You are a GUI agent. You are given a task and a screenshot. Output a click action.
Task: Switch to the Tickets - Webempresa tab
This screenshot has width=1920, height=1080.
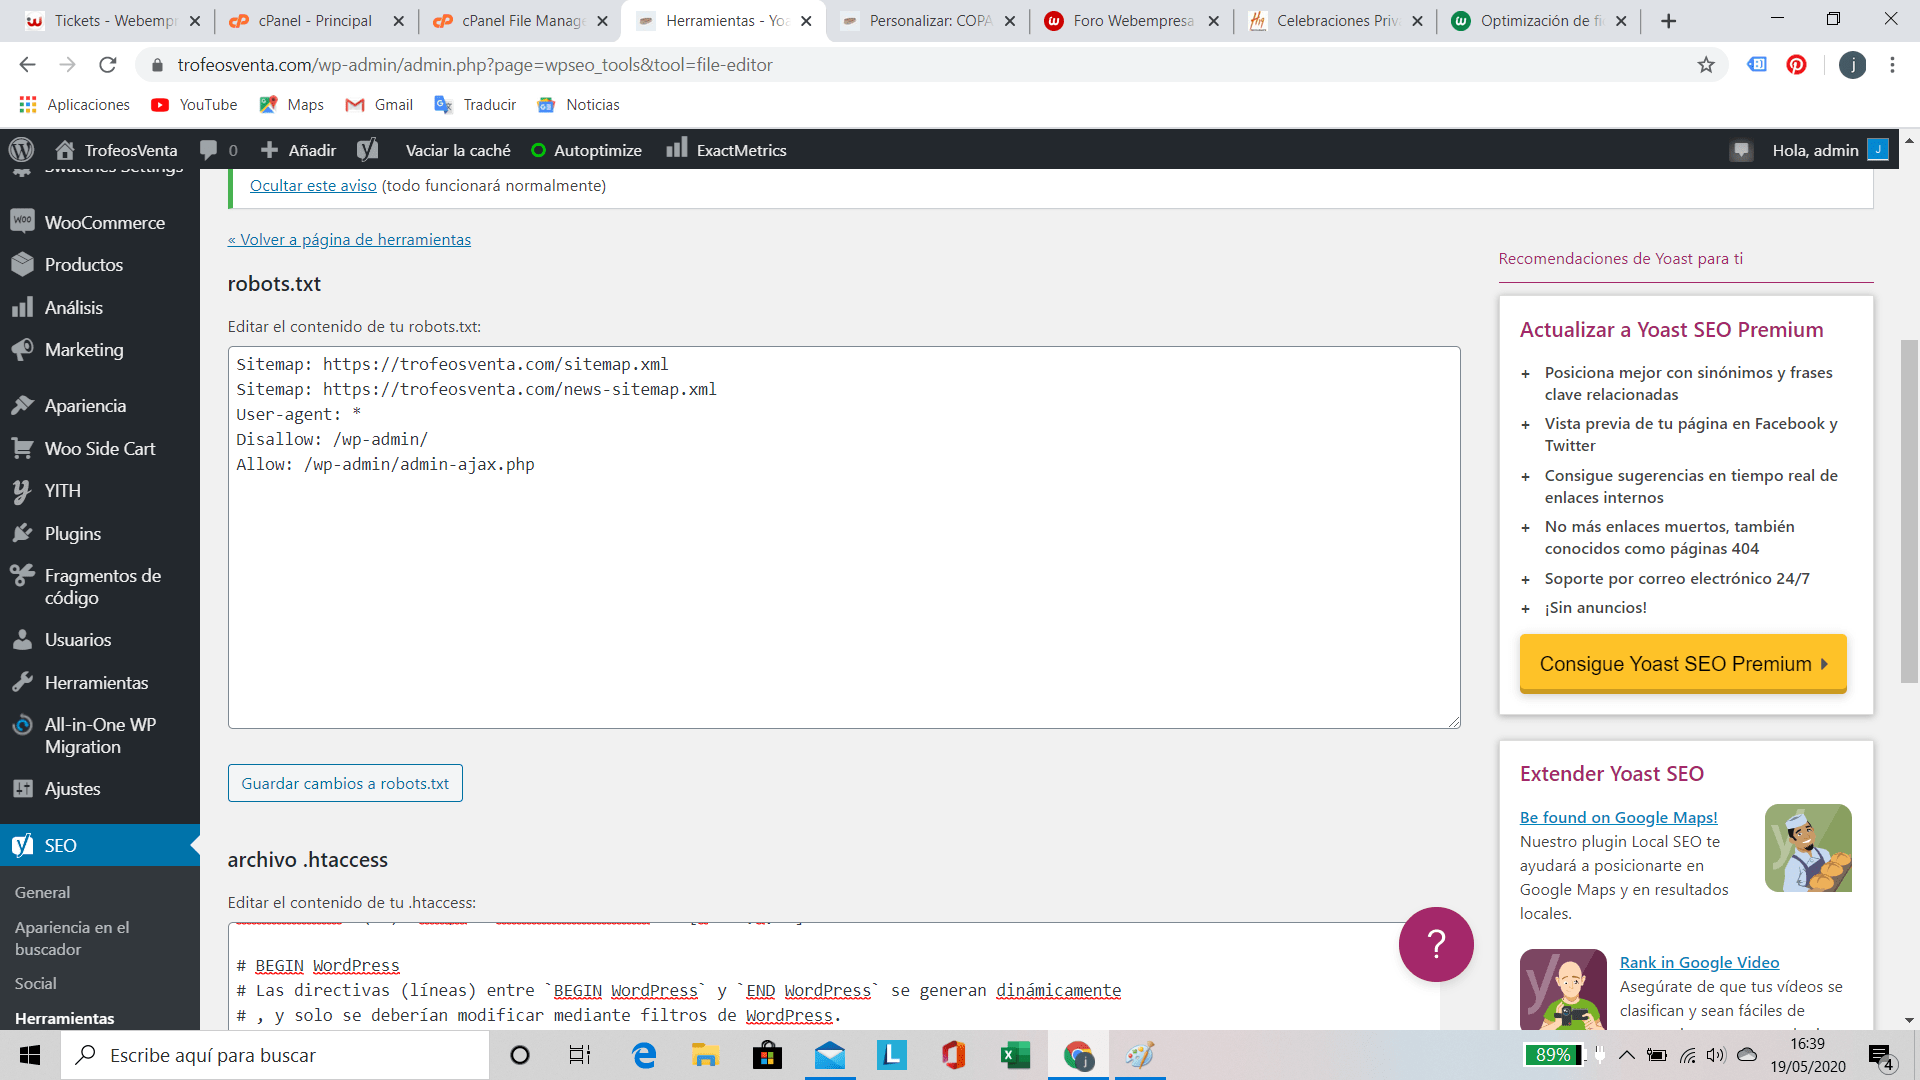[x=112, y=21]
